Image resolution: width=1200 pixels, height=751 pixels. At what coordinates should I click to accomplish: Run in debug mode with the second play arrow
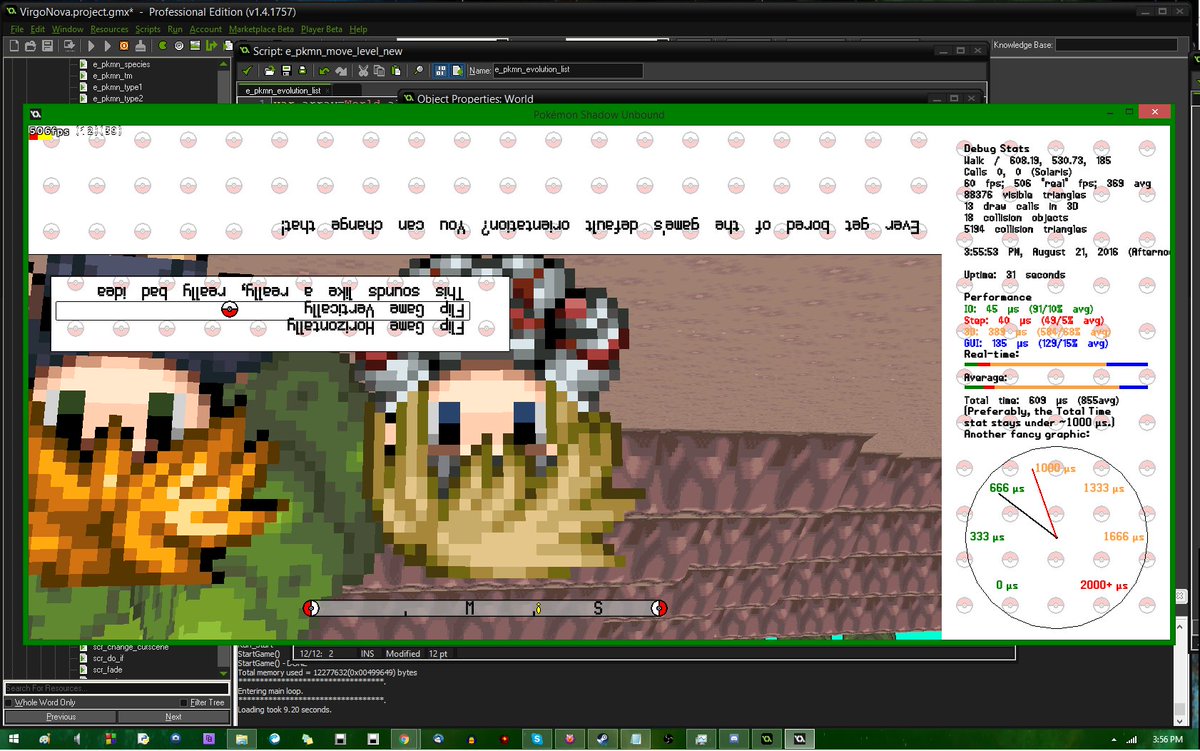coord(108,45)
